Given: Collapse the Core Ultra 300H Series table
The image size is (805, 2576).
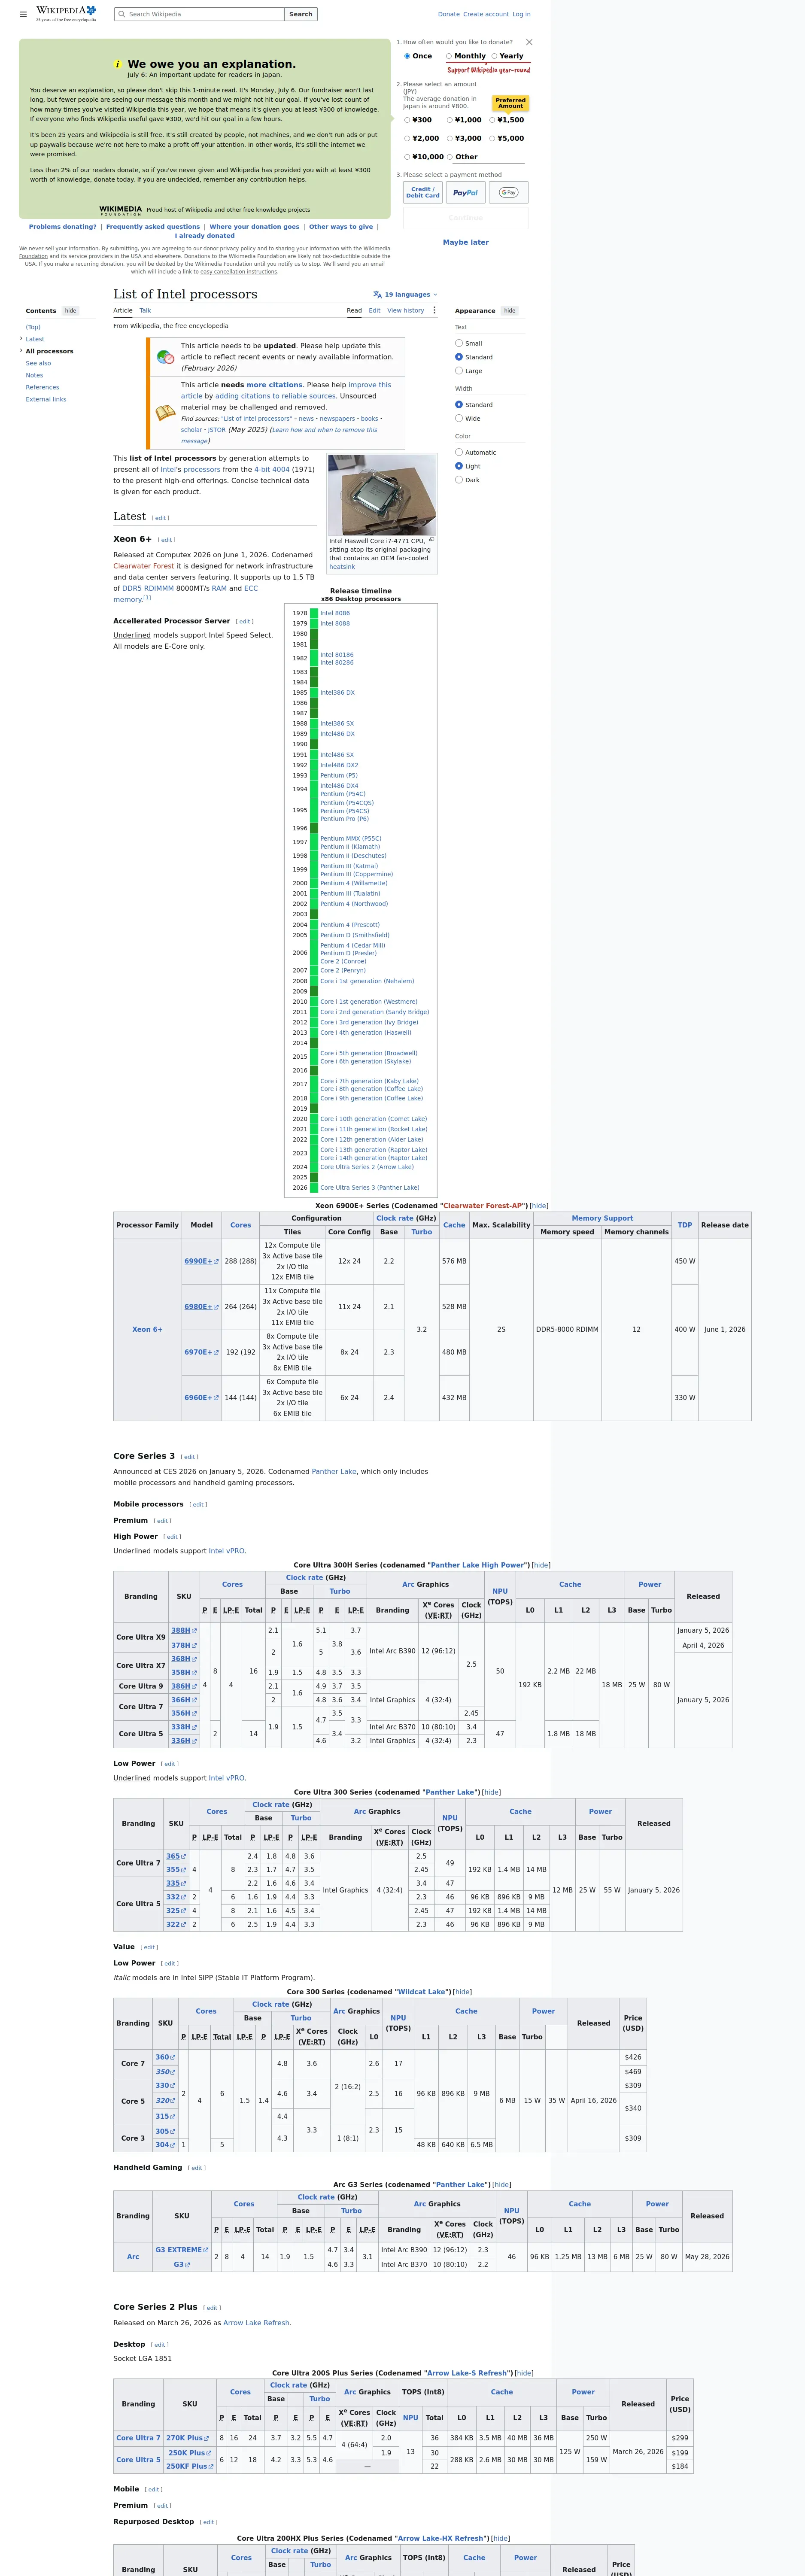Looking at the screenshot, I should (541, 1565).
